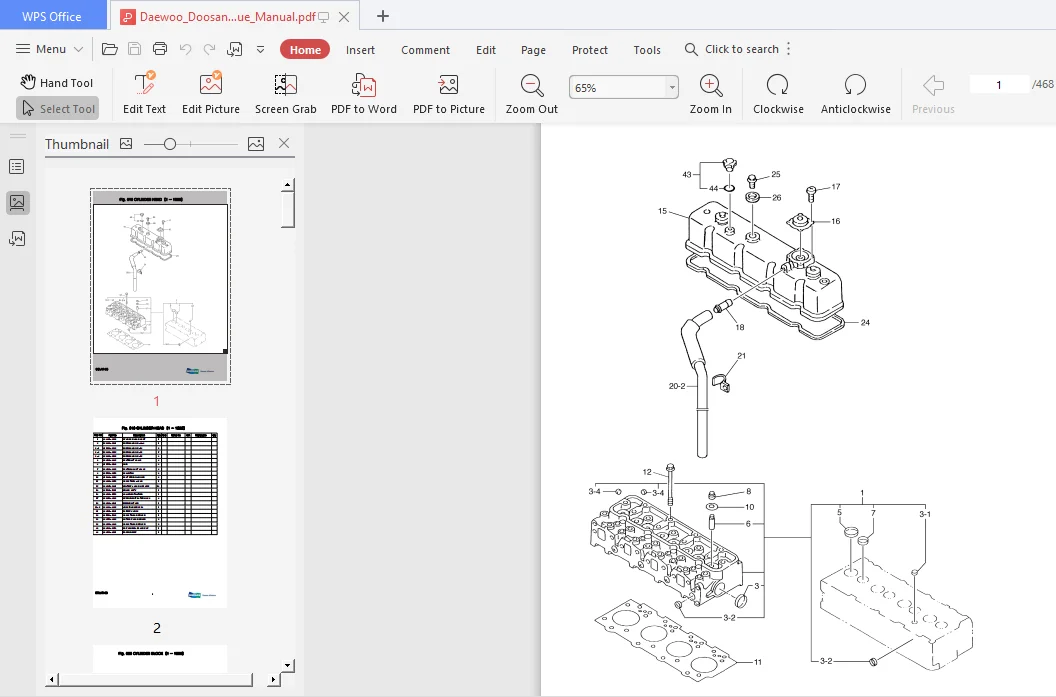Screen dimensions: 1056x697
Task: Switch to the Insert tab
Action: click(360, 50)
